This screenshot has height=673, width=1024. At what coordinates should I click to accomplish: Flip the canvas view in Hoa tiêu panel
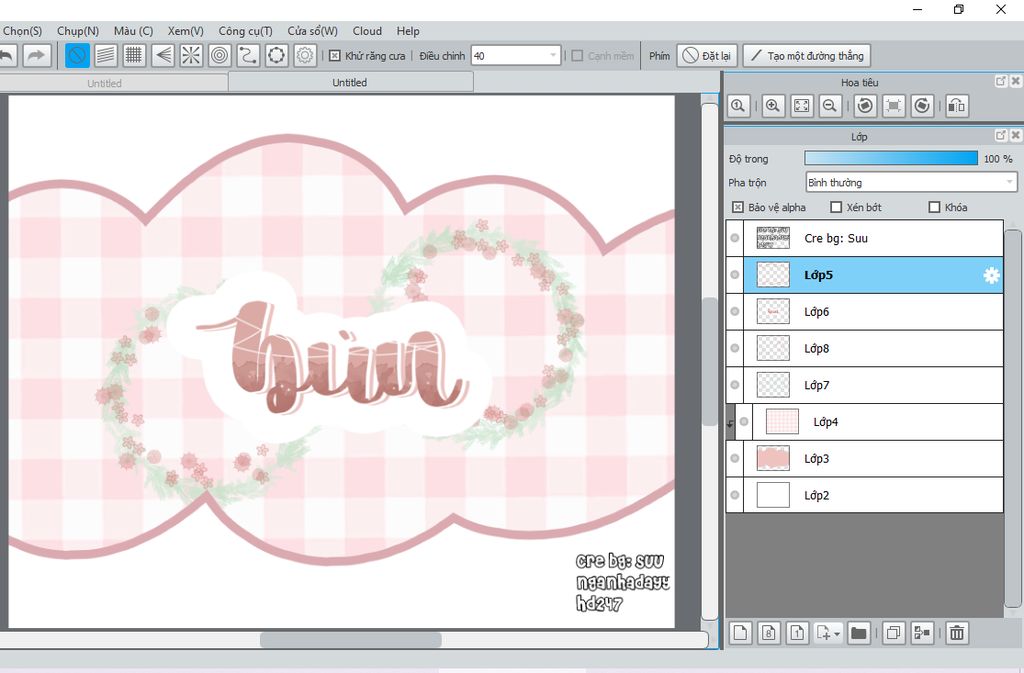pos(957,106)
